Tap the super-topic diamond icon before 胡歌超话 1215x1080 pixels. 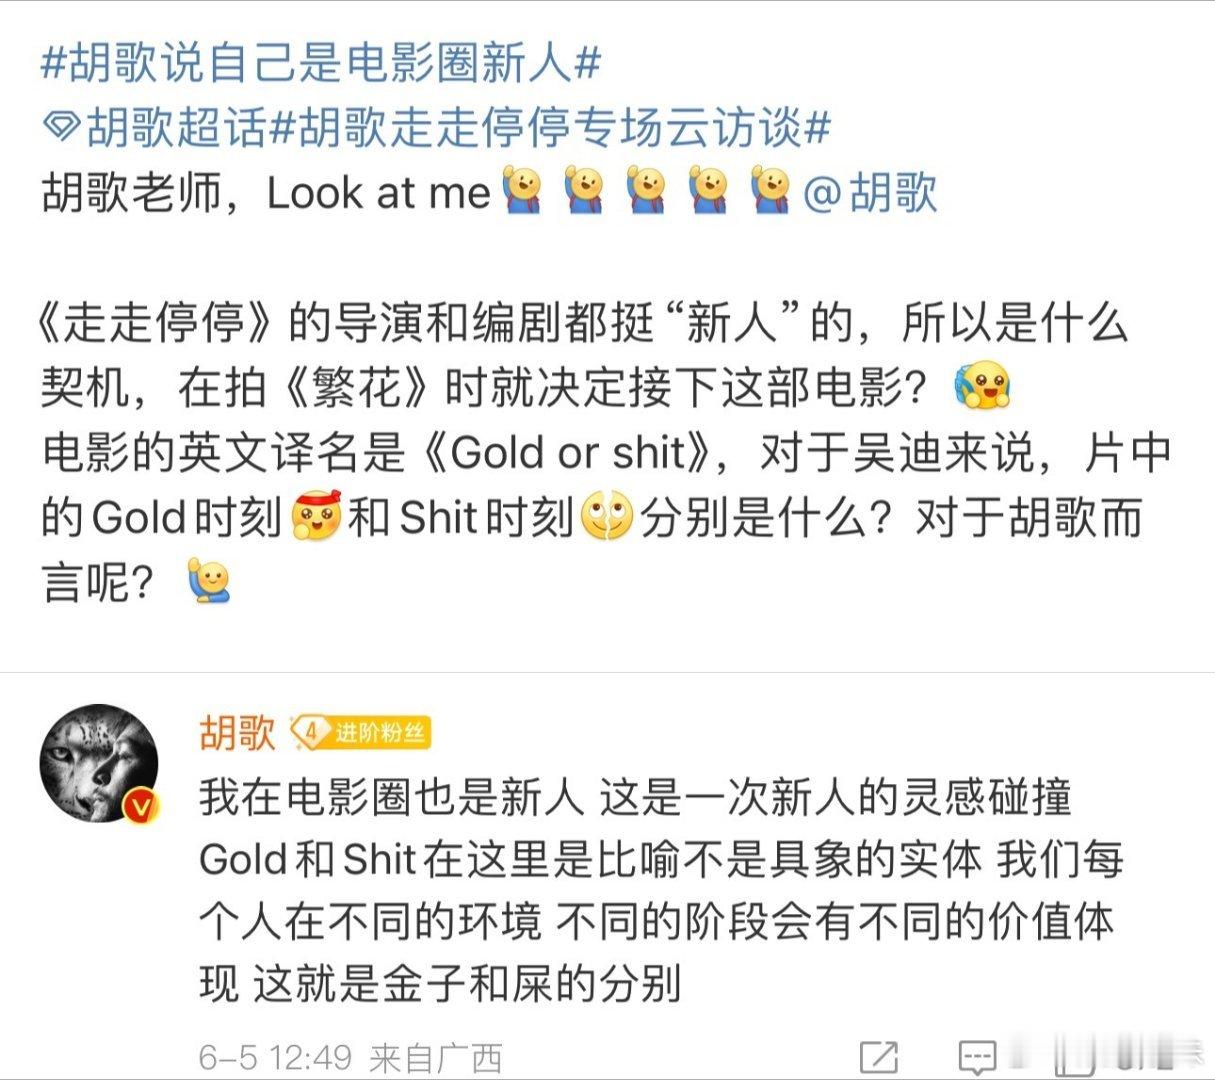tap(62, 128)
